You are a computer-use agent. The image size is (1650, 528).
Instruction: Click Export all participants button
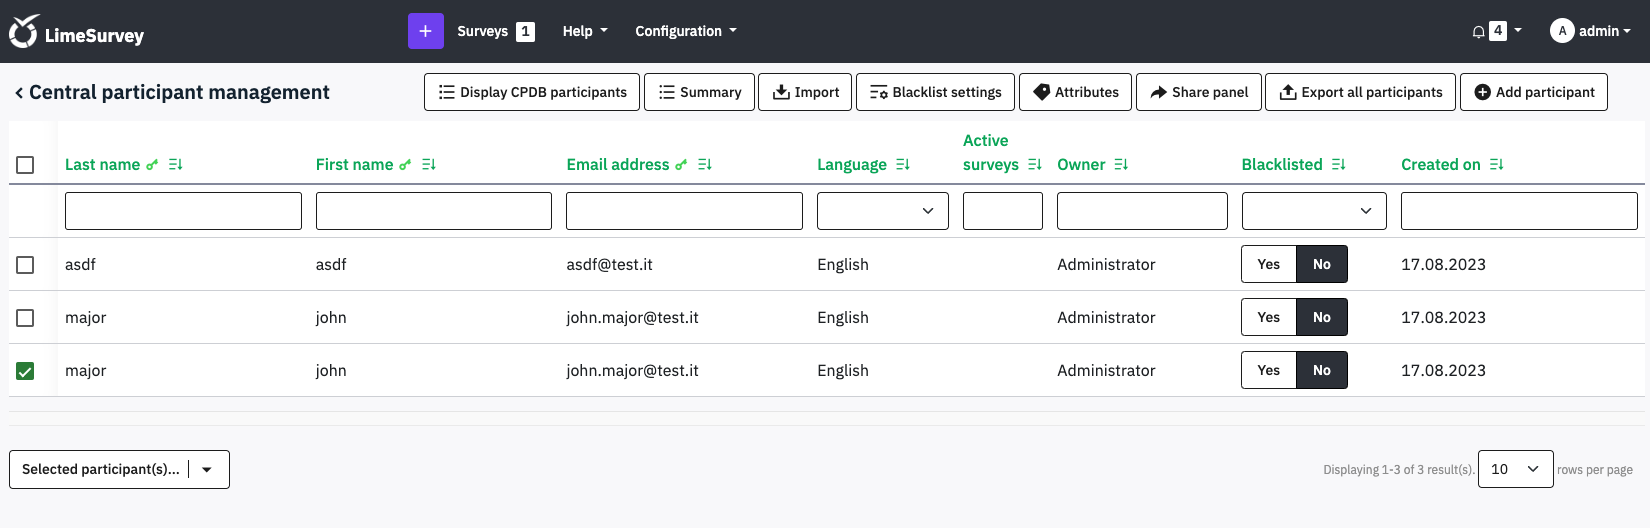1360,92
